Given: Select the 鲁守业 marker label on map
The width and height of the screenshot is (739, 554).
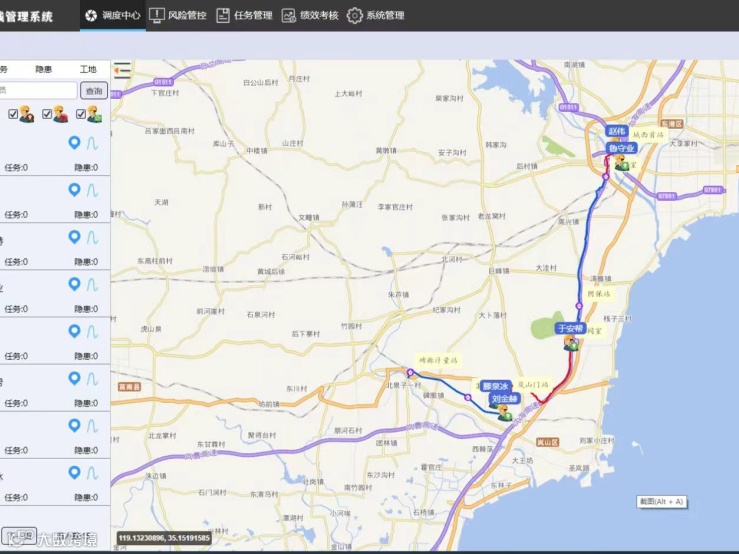Looking at the screenshot, I should 622,148.
